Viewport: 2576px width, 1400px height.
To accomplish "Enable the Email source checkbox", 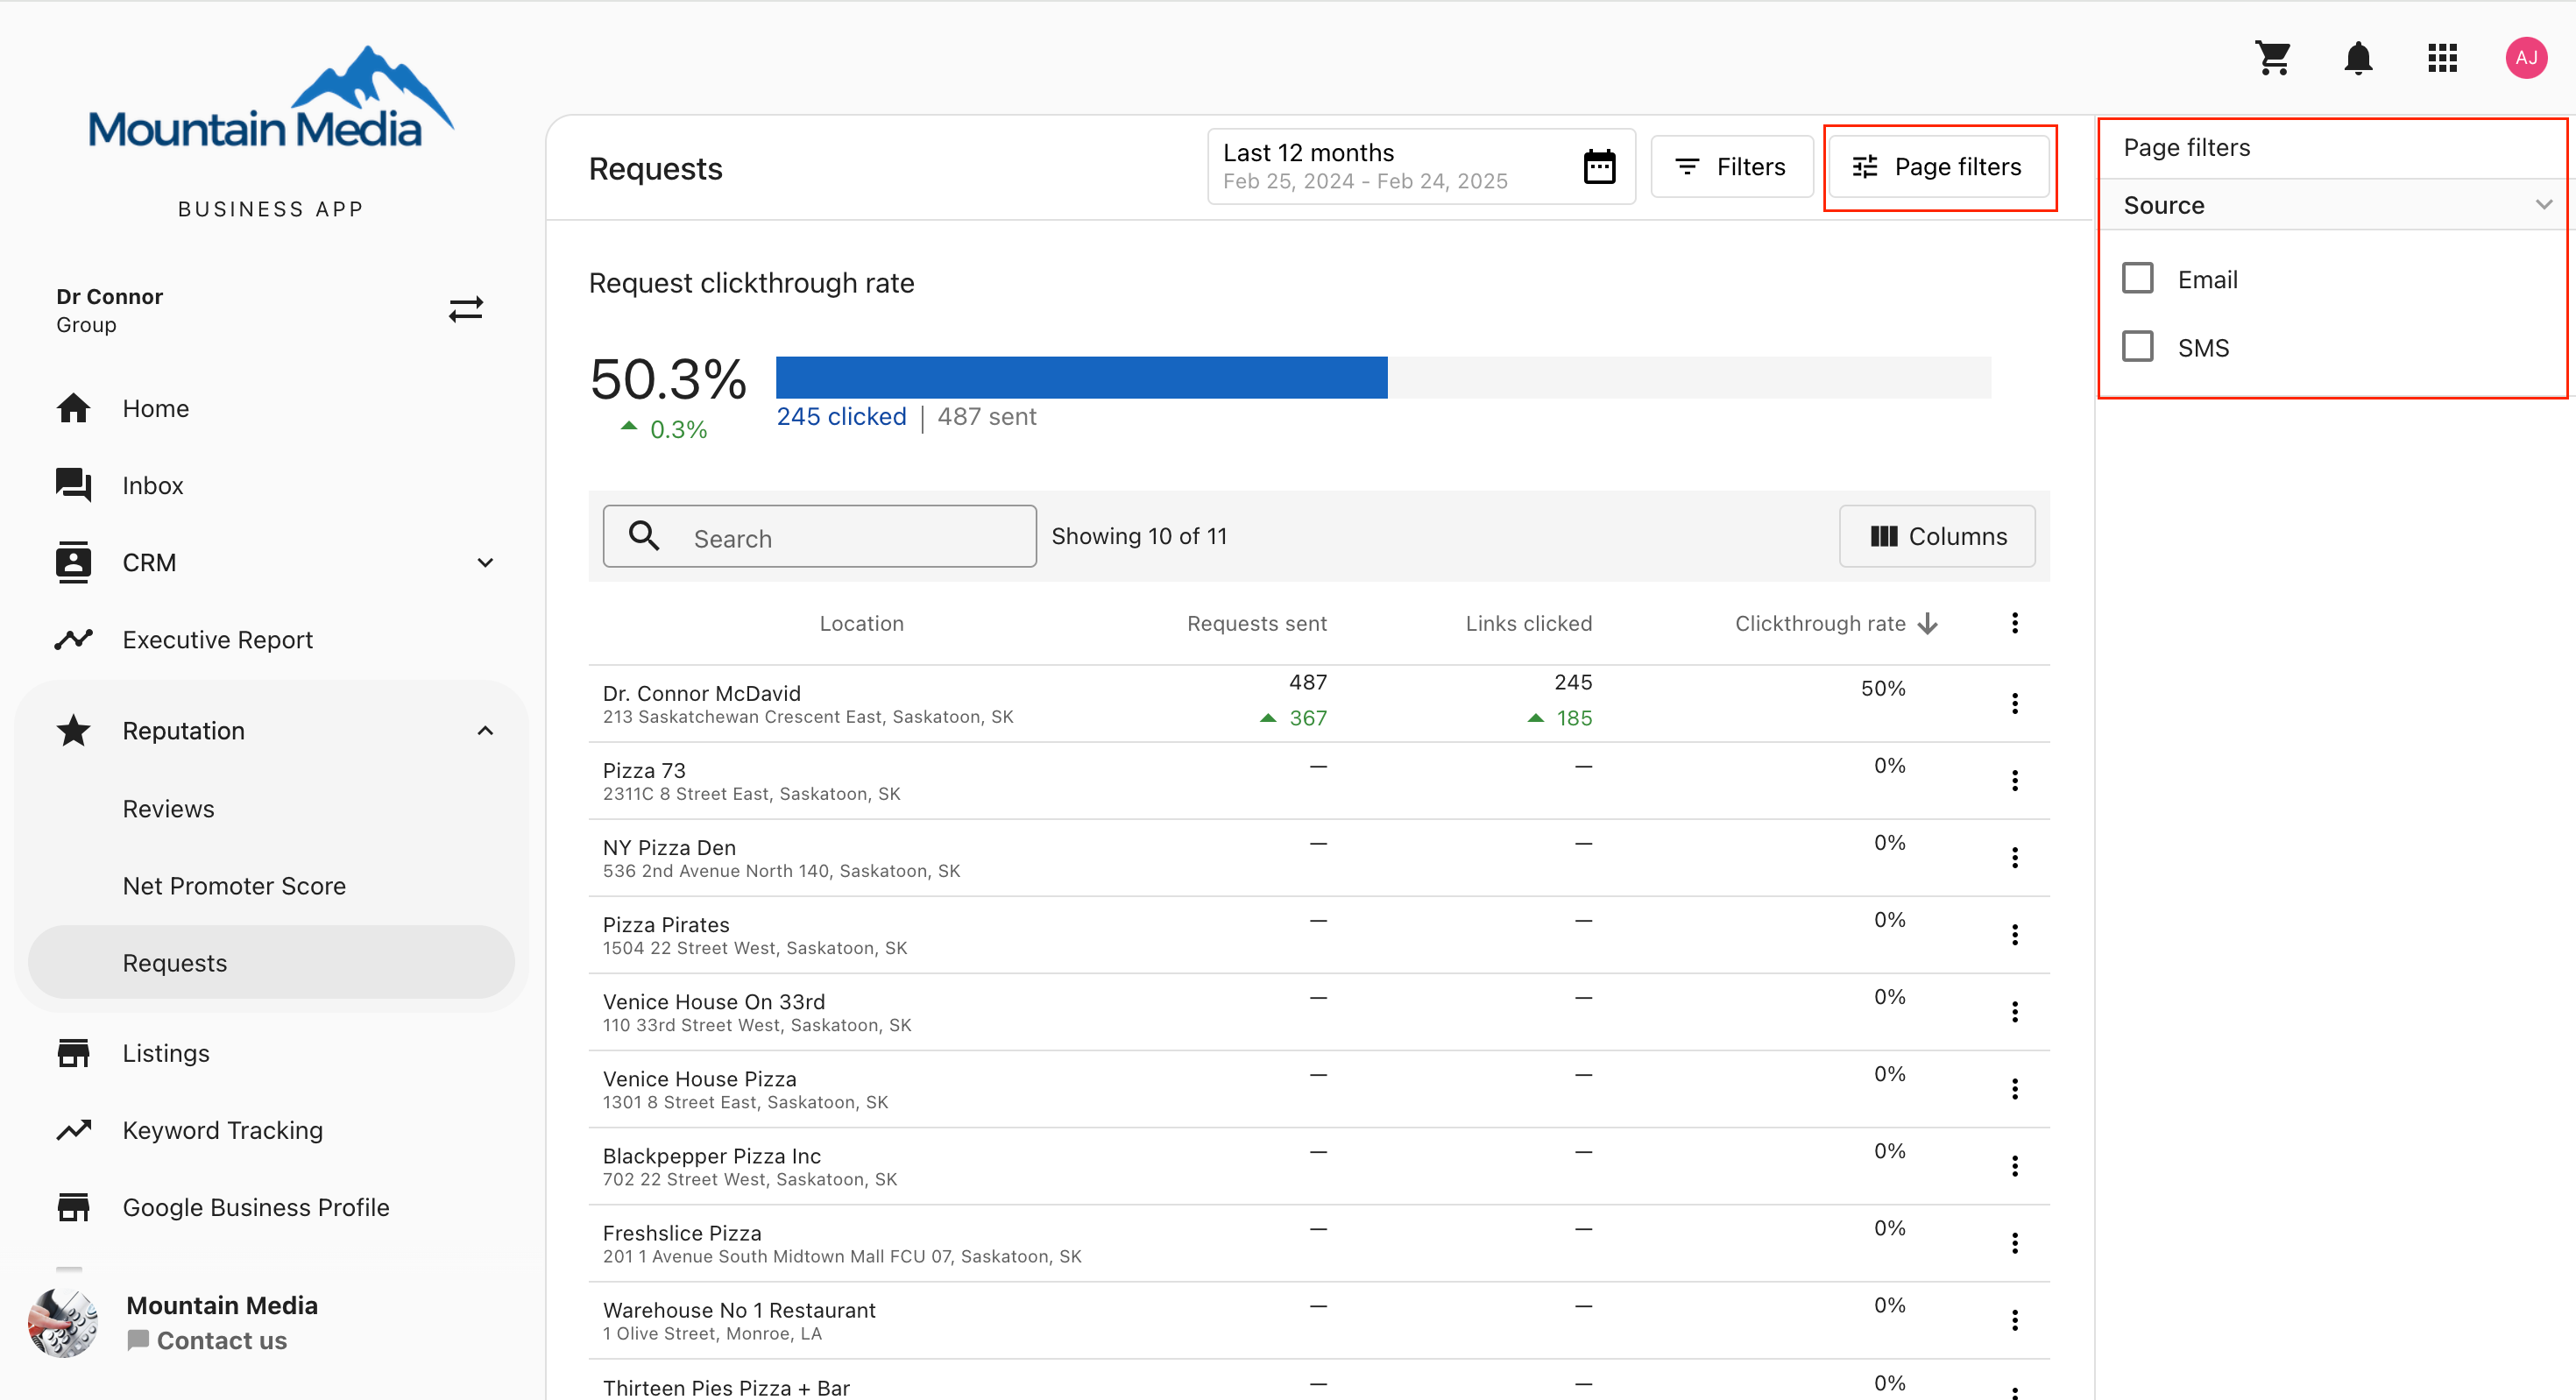I will pyautogui.click(x=2138, y=278).
